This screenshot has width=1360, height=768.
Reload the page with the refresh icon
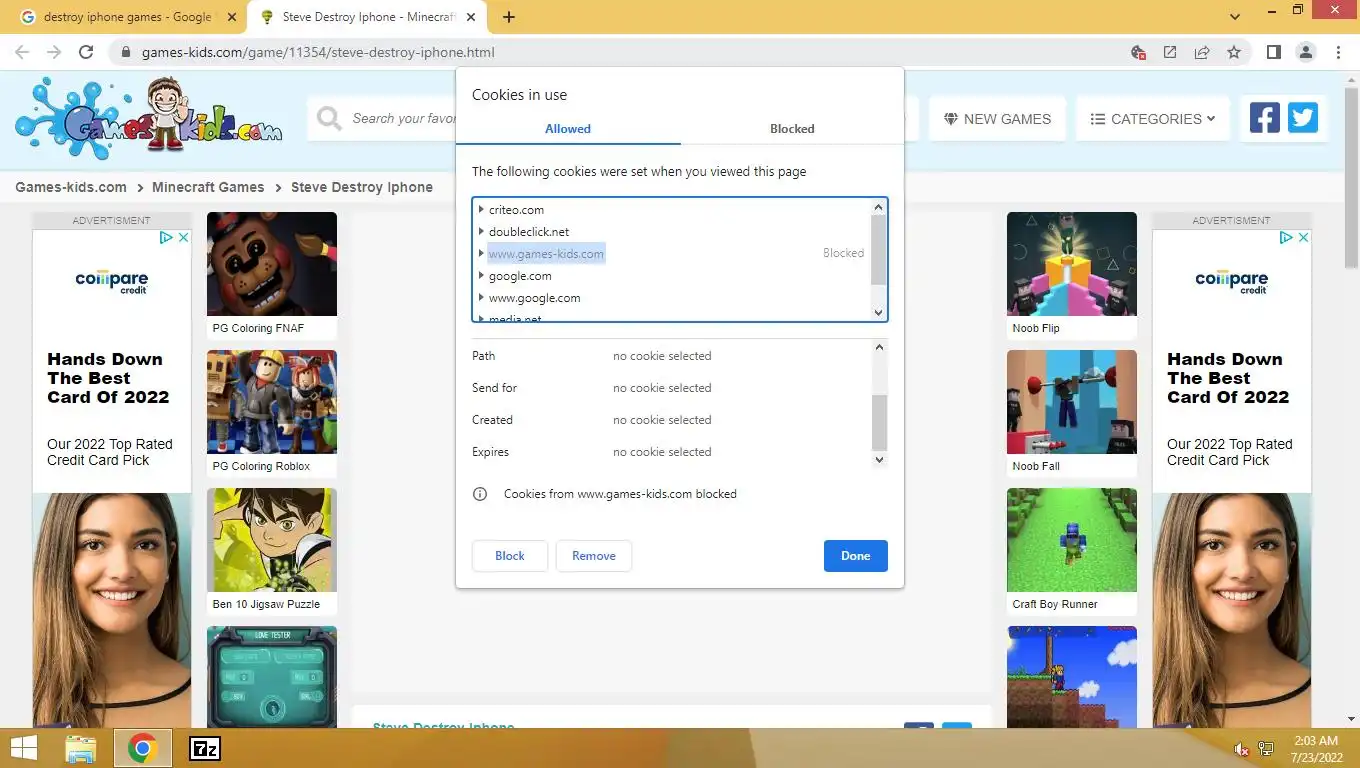click(x=86, y=52)
